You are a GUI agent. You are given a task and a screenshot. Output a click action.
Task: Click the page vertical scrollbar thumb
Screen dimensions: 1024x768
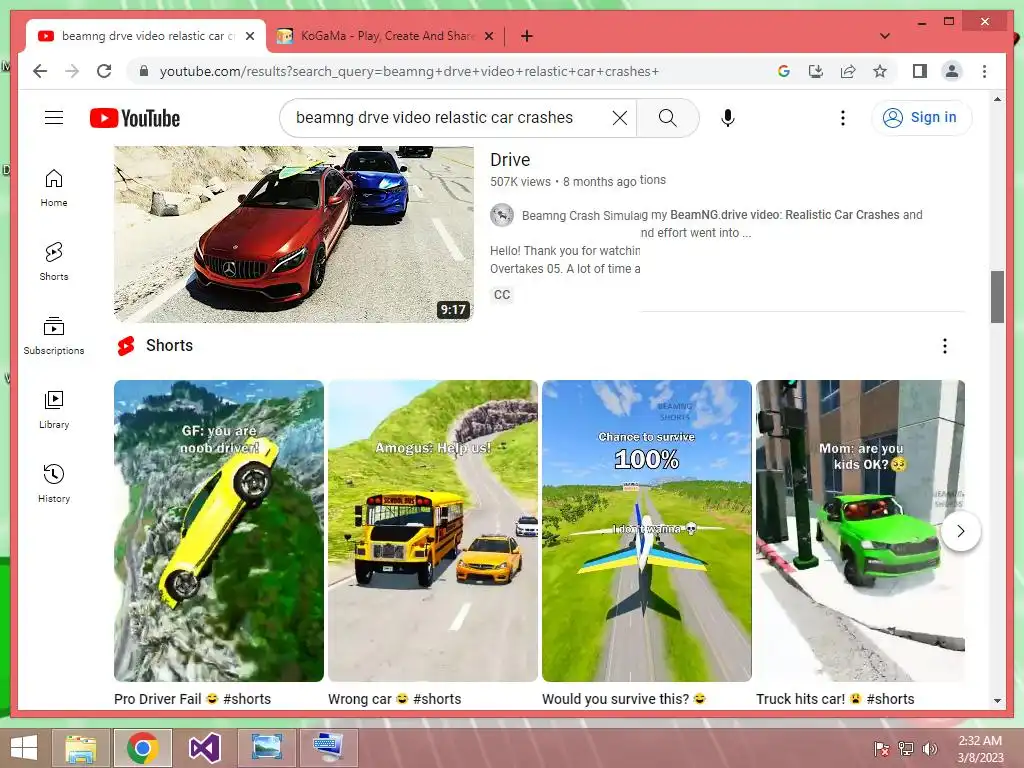997,296
